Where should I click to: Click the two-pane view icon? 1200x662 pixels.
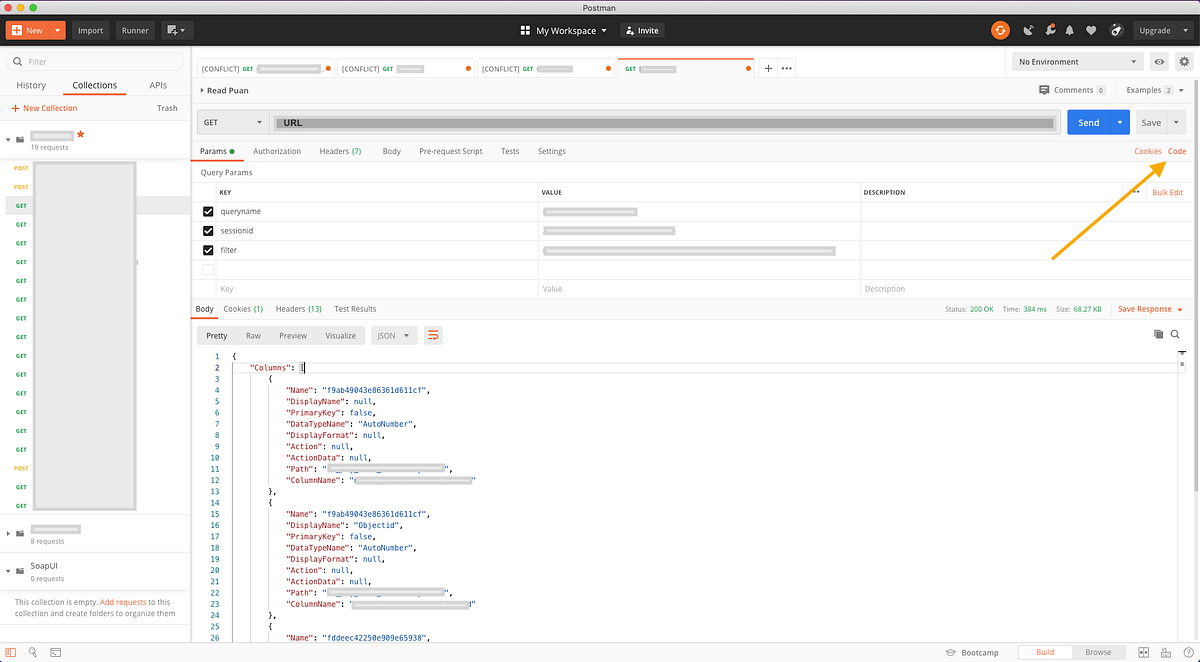click(x=1144, y=652)
